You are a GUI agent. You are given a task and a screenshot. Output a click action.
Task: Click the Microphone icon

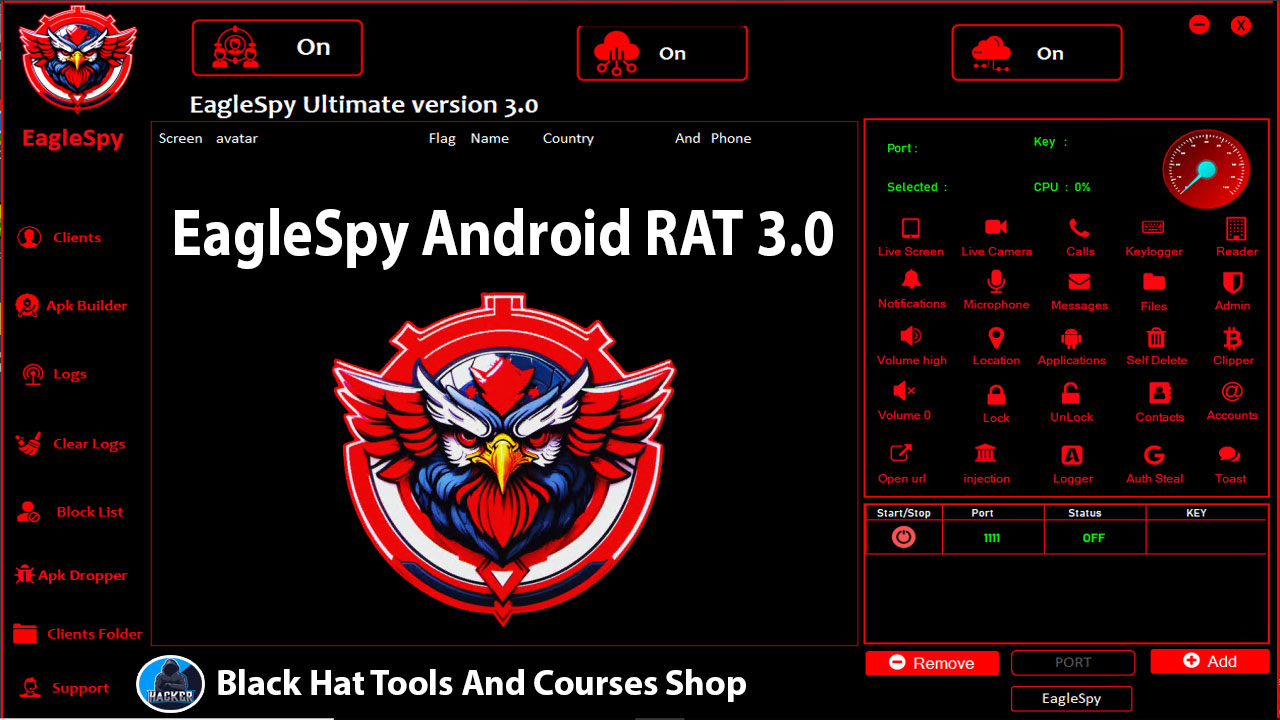point(996,282)
